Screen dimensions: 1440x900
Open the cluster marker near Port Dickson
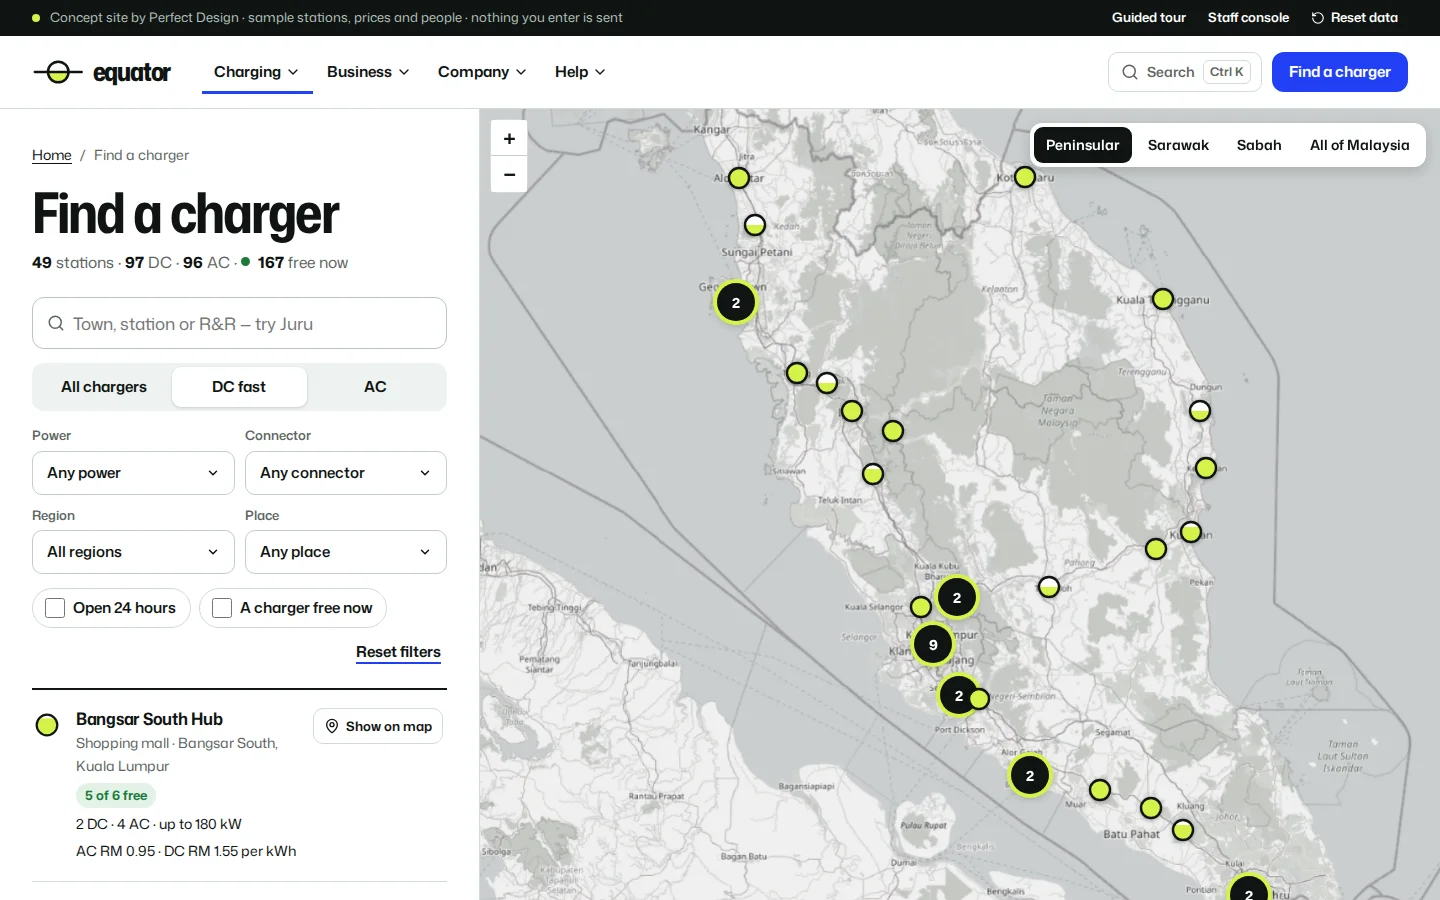[958, 696]
